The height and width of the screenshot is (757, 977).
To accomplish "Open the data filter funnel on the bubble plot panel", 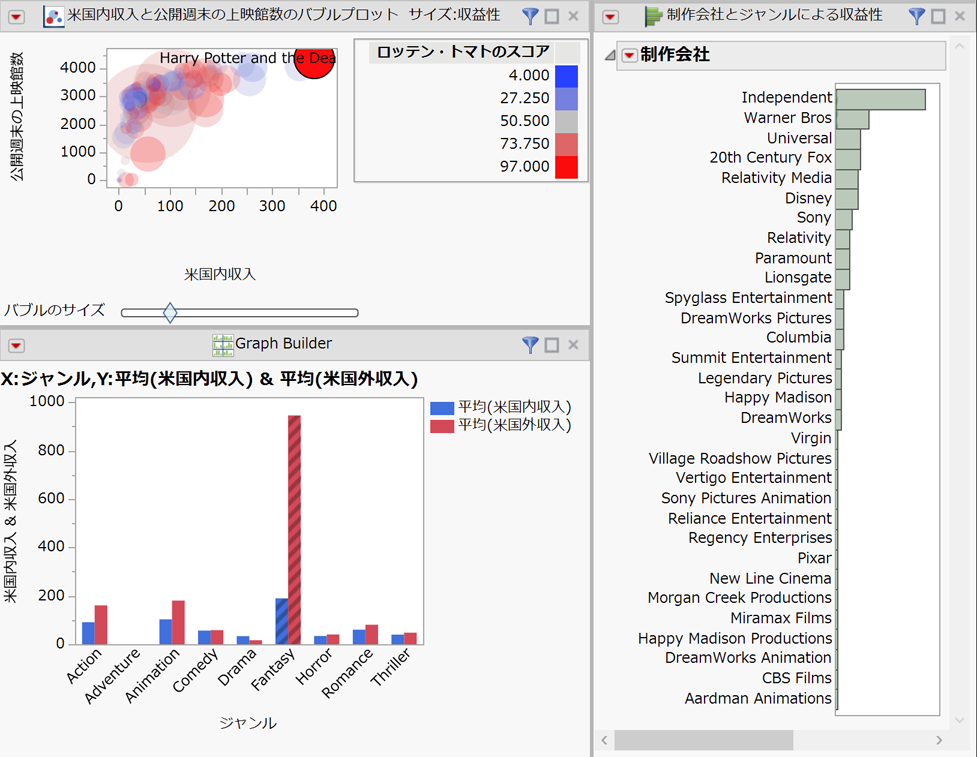I will pyautogui.click(x=529, y=16).
